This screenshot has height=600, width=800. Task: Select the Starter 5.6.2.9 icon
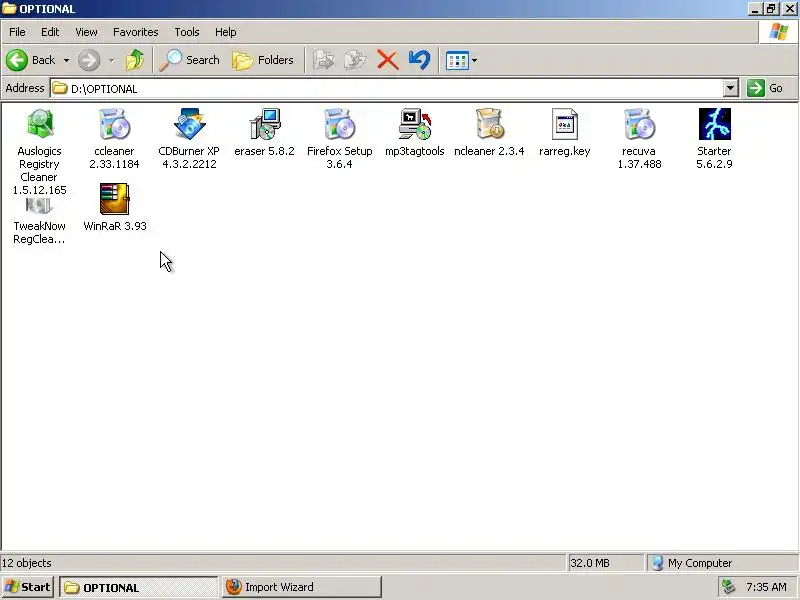click(714, 124)
